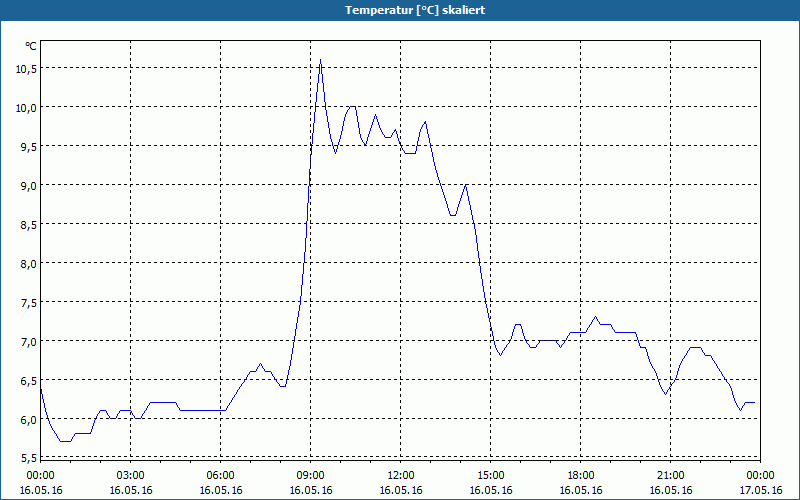Click the temperature peak above 10,5 on curve
The height and width of the screenshot is (500, 800).
pos(320,60)
